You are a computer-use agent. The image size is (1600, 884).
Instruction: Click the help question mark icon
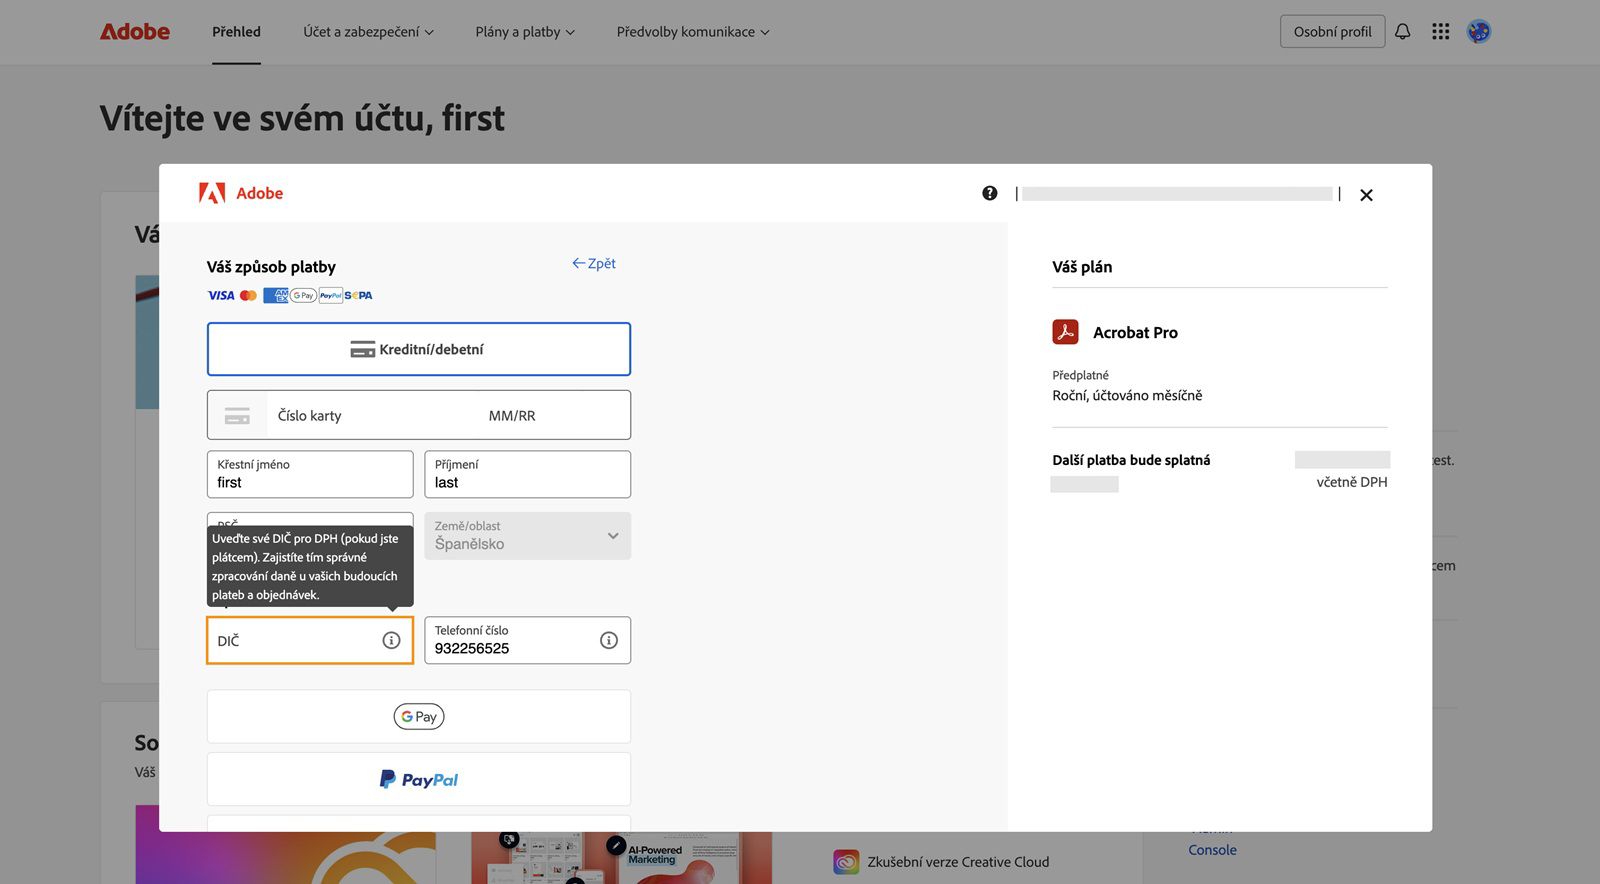(989, 193)
